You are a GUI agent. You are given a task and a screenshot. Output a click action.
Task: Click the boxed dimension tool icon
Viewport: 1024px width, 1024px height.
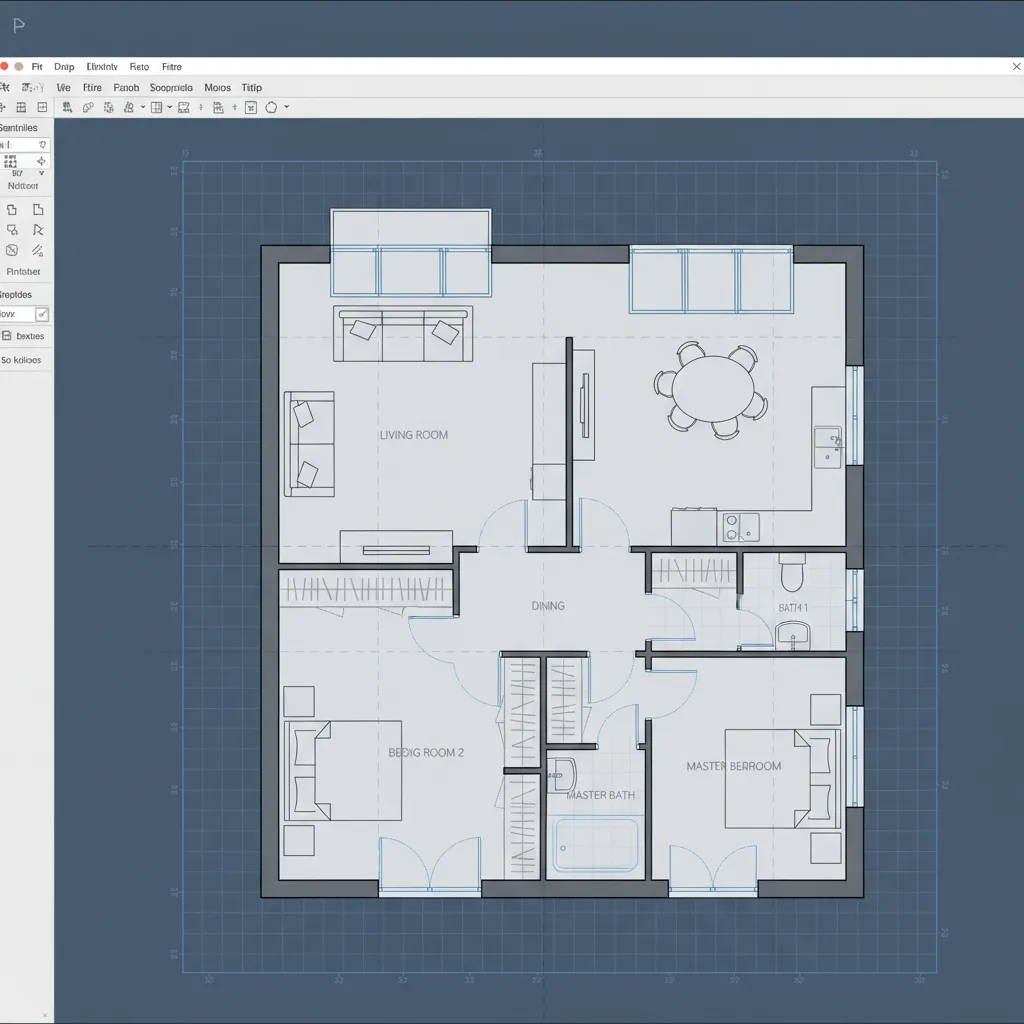[x=251, y=108]
